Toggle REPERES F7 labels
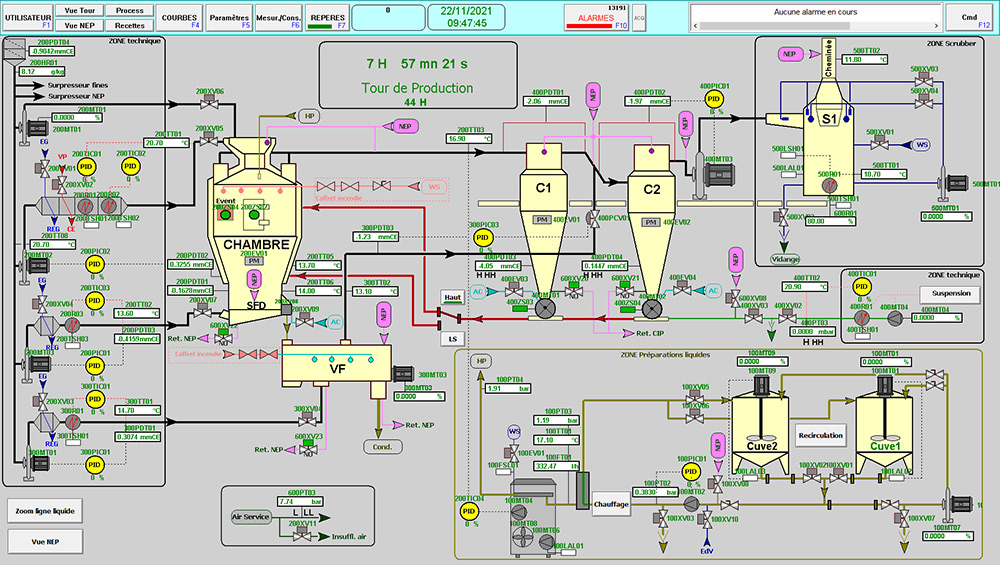1000x565 pixels. click(x=327, y=18)
